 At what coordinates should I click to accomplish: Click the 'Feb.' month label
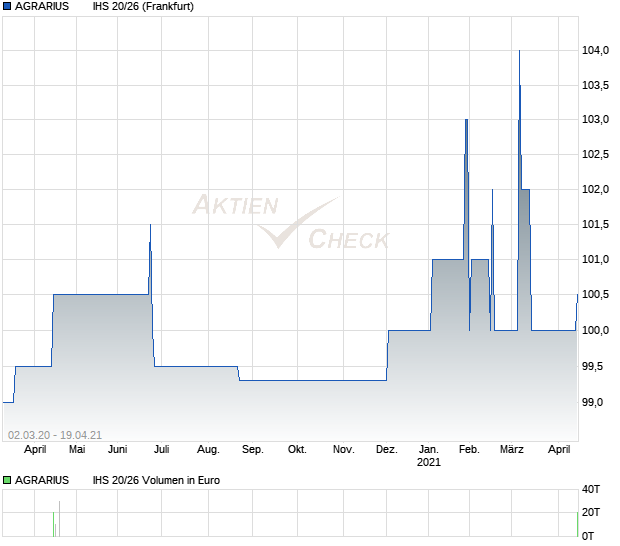click(x=469, y=449)
